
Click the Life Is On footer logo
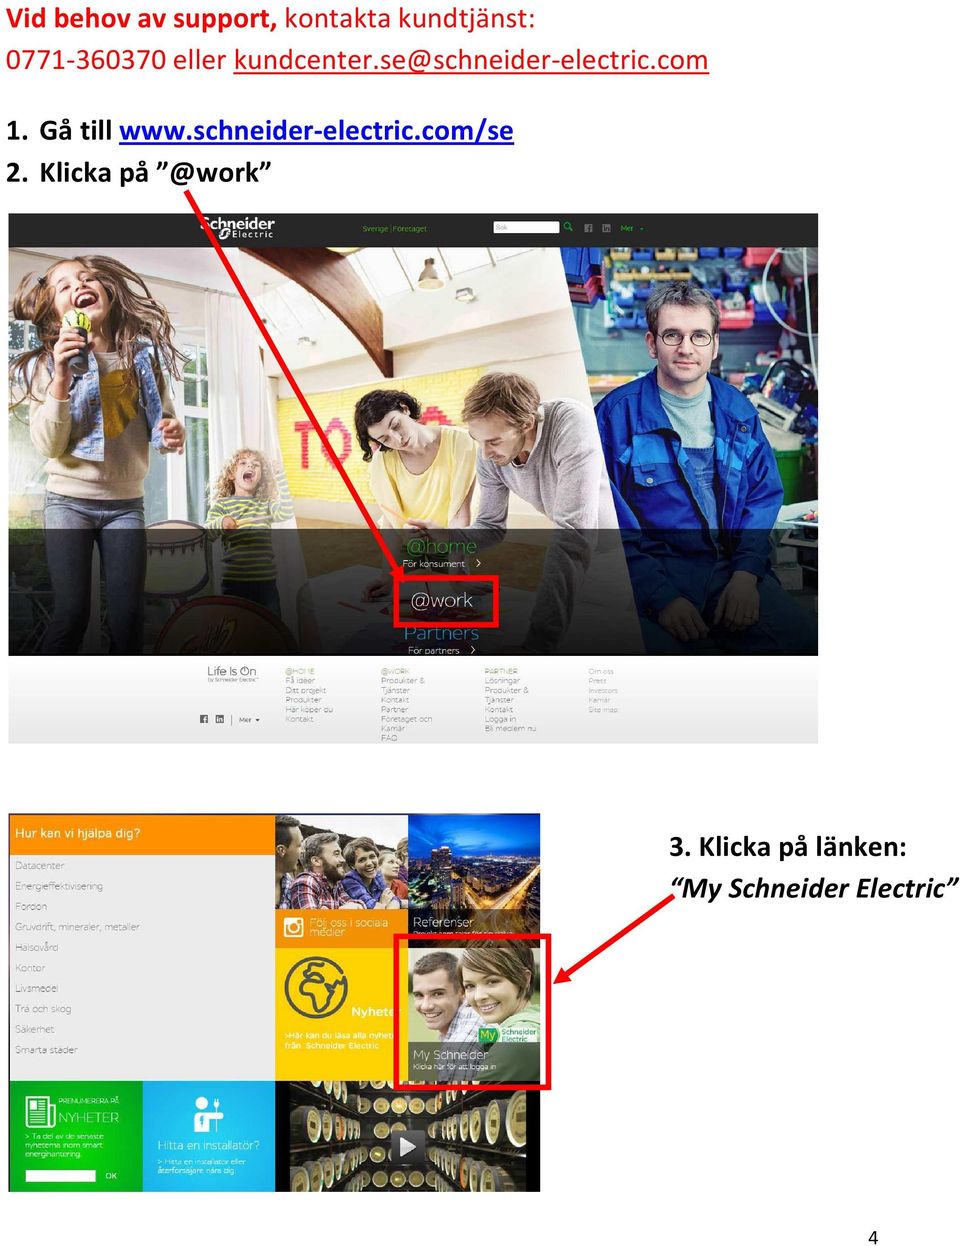click(x=232, y=674)
